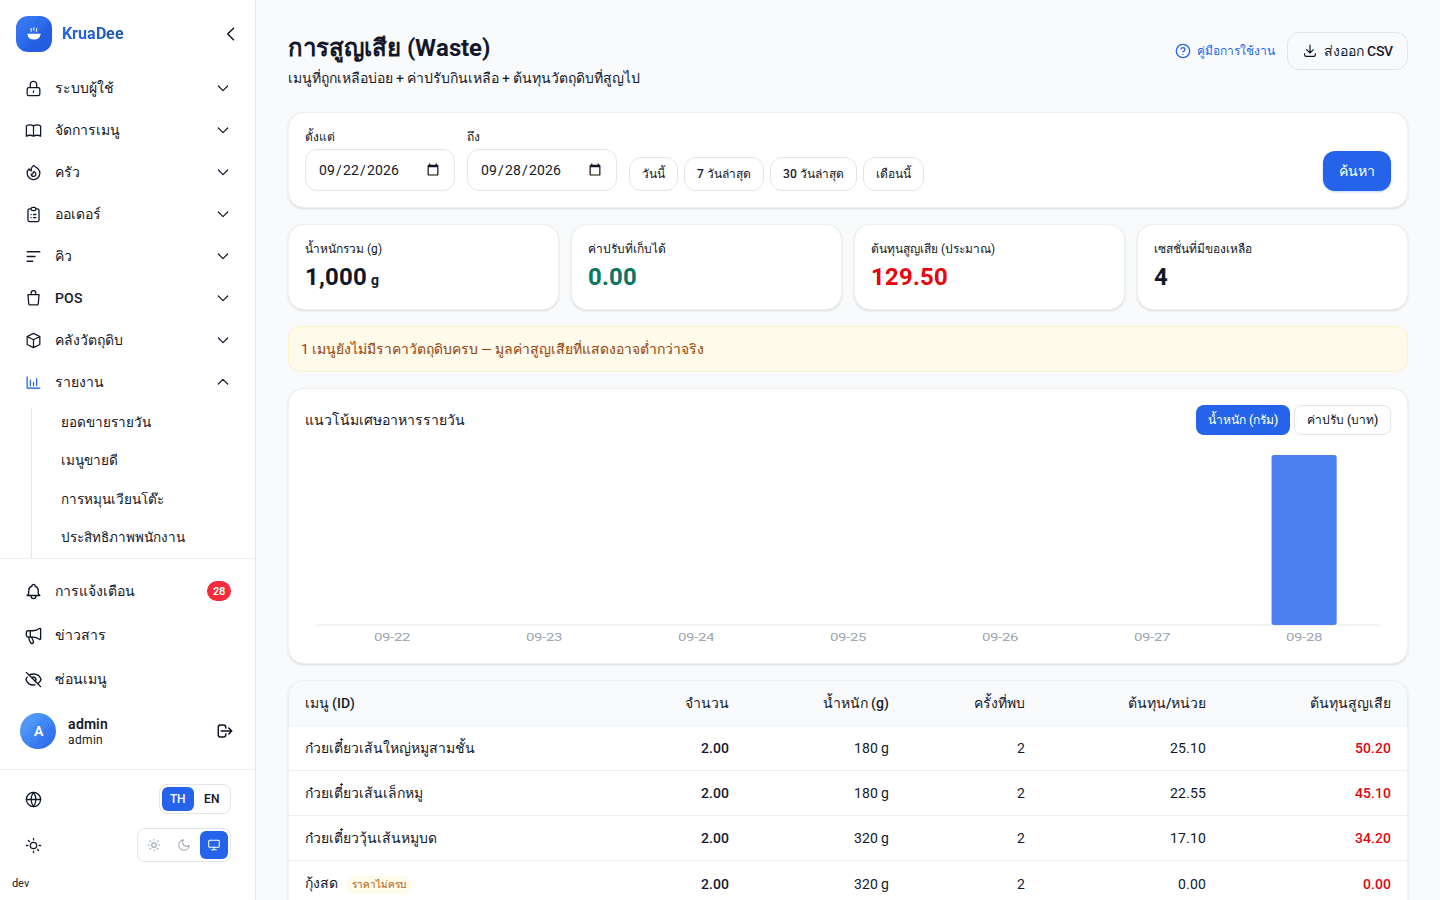Expand the คิว menu section
The height and width of the screenshot is (900, 1440).
point(127,256)
